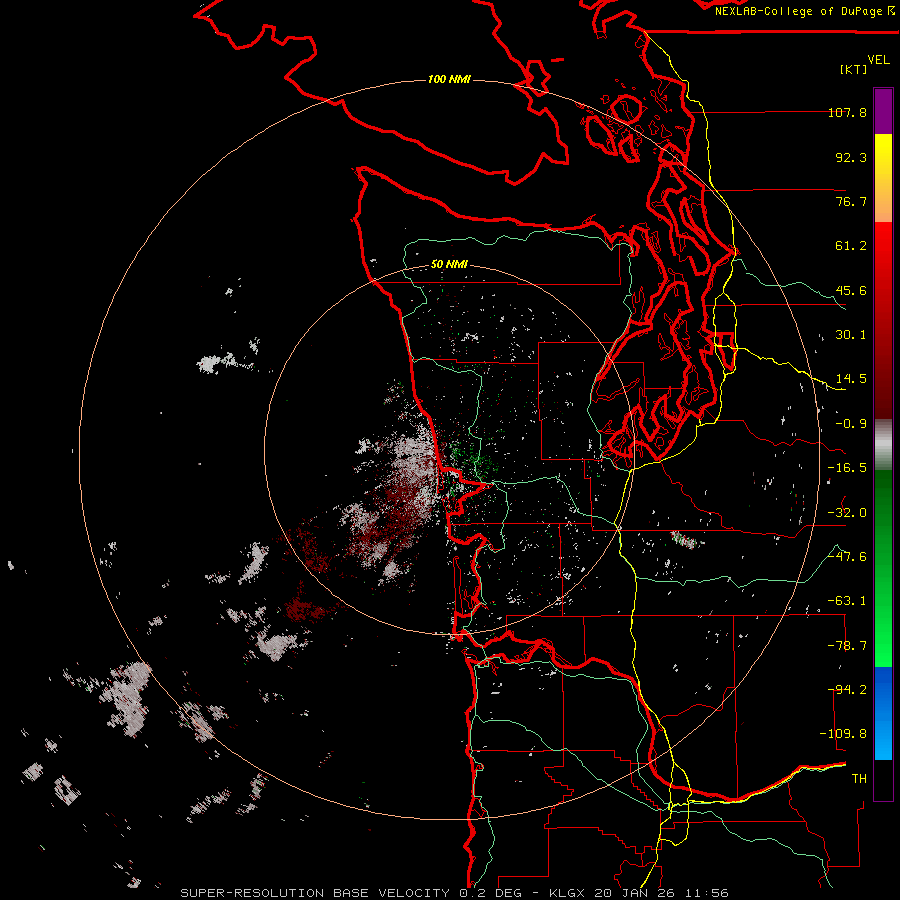Click the purple top color bar segment
The image size is (900, 900).
click(x=883, y=111)
